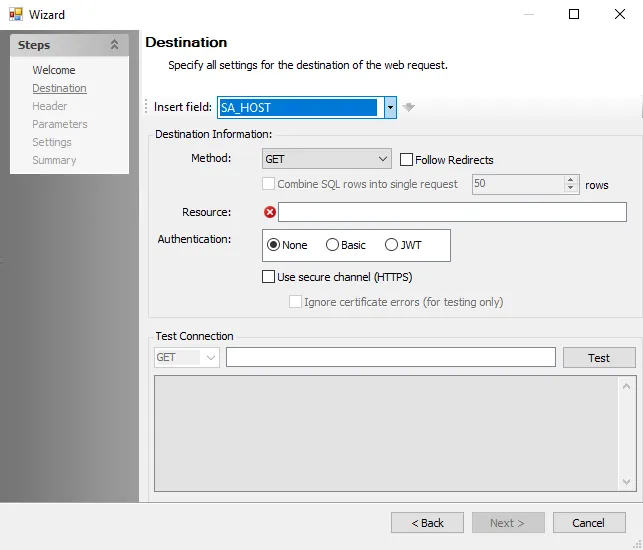
Task: Focus the Resource input field
Action: coord(452,212)
